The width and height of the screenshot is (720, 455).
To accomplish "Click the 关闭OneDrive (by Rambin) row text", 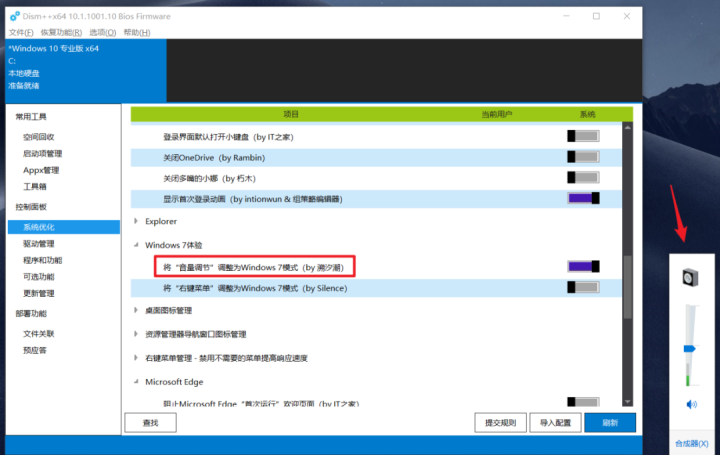I will pos(214,157).
